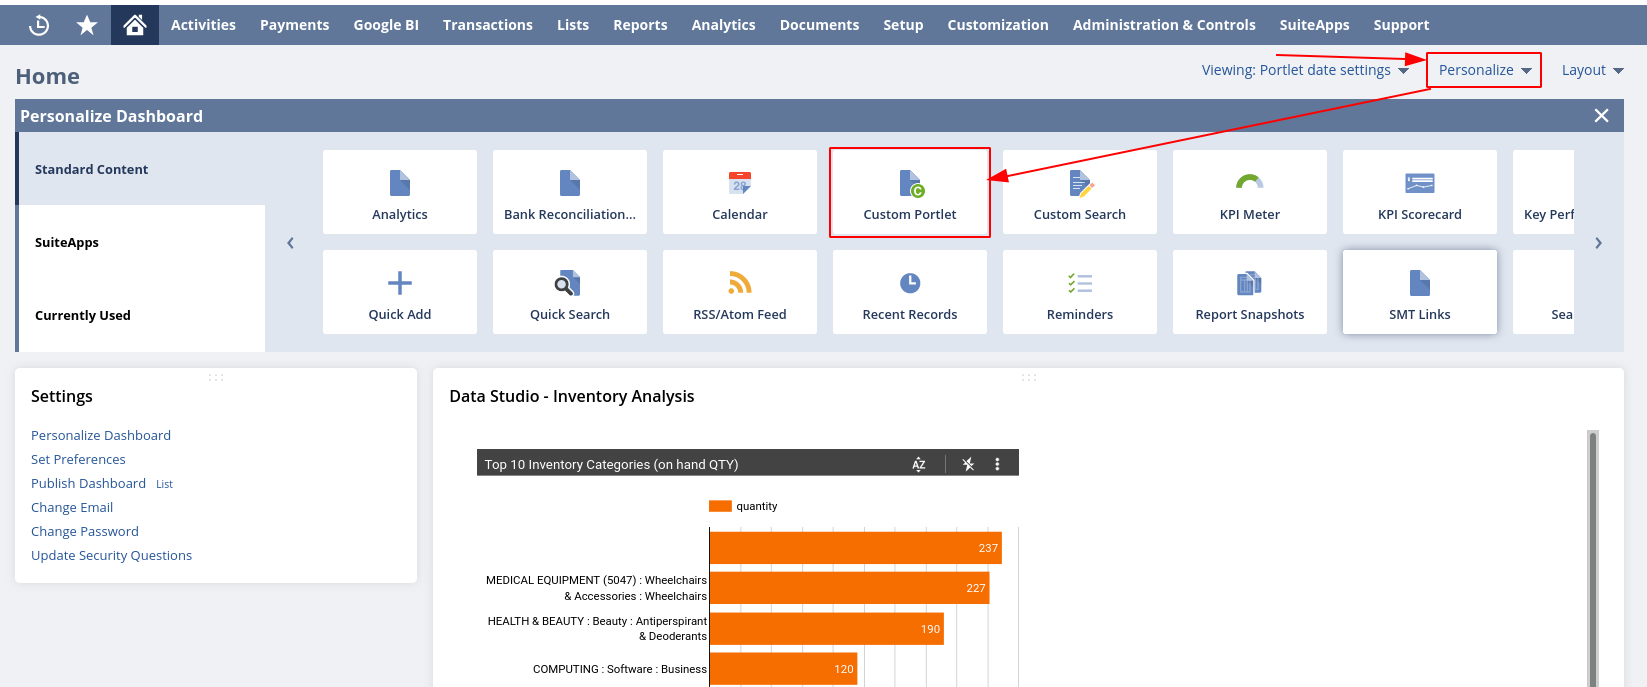Image resolution: width=1647 pixels, height=687 pixels.
Task: Open the SuiteApps menu in the navigation bar
Action: pyautogui.click(x=1314, y=25)
